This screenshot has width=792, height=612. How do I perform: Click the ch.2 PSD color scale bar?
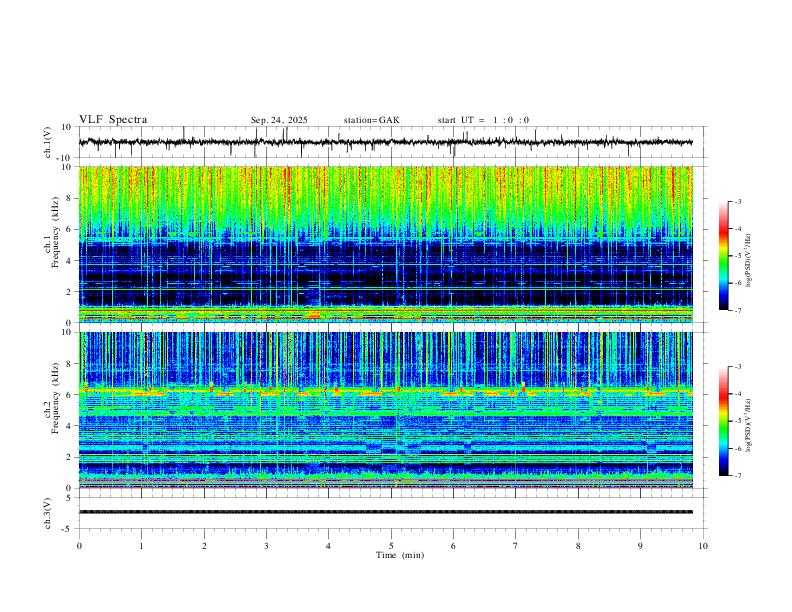(723, 421)
